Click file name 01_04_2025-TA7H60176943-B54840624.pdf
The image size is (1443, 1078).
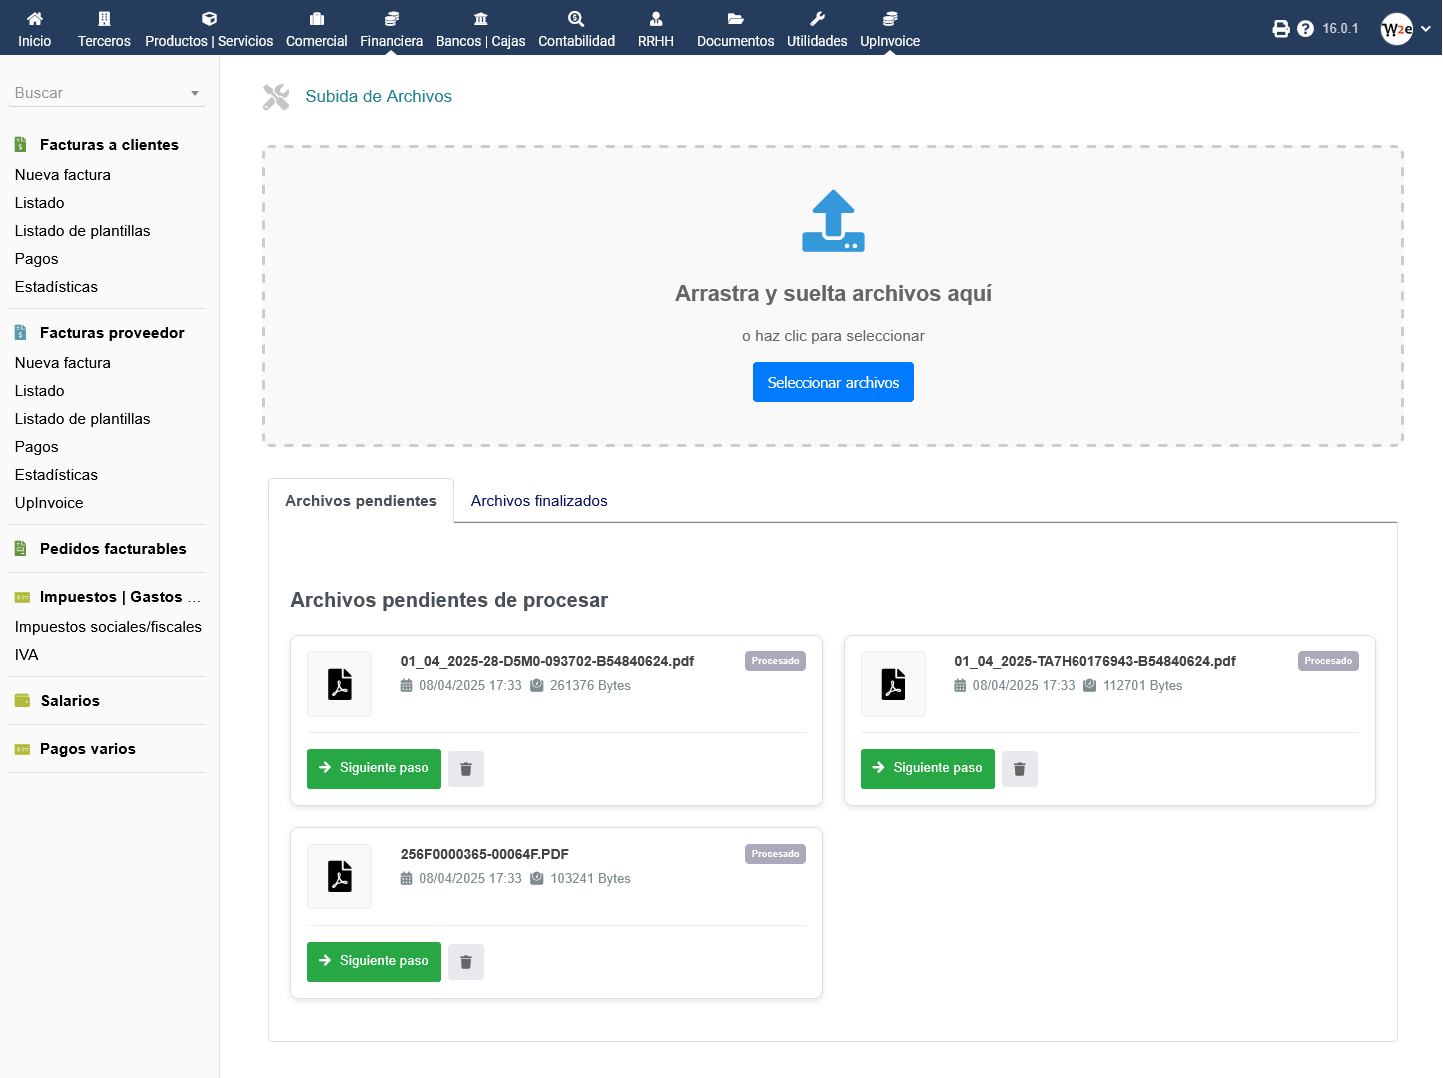pyautogui.click(x=1095, y=661)
